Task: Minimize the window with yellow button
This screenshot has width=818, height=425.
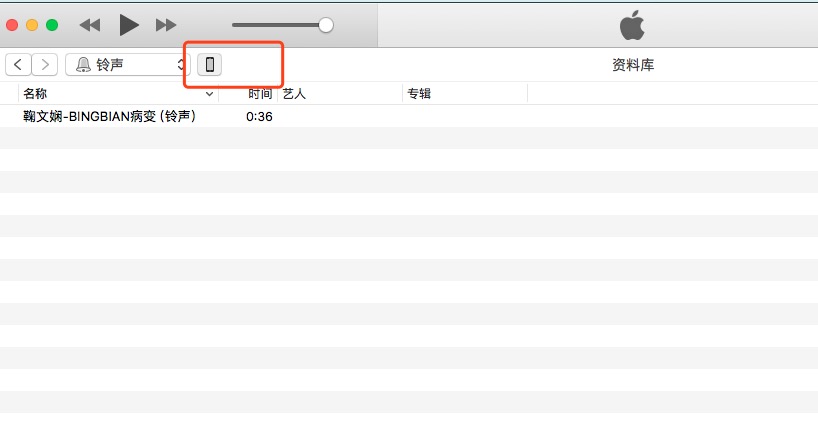Action: point(32,25)
